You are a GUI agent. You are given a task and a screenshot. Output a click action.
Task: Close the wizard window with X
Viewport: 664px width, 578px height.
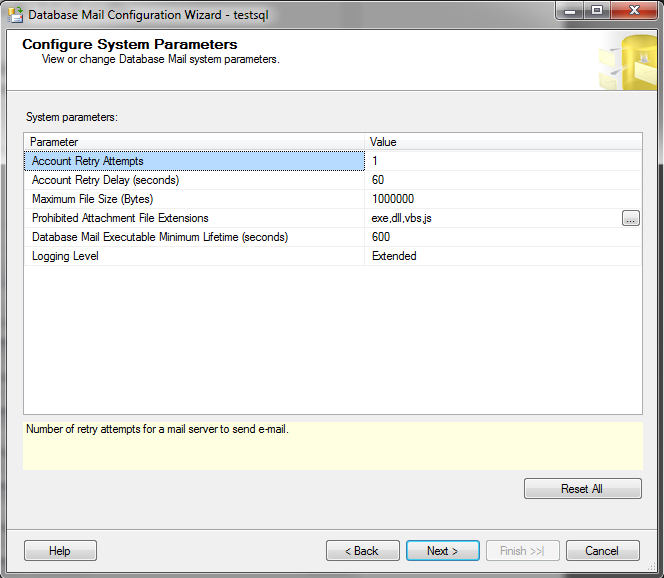point(634,11)
